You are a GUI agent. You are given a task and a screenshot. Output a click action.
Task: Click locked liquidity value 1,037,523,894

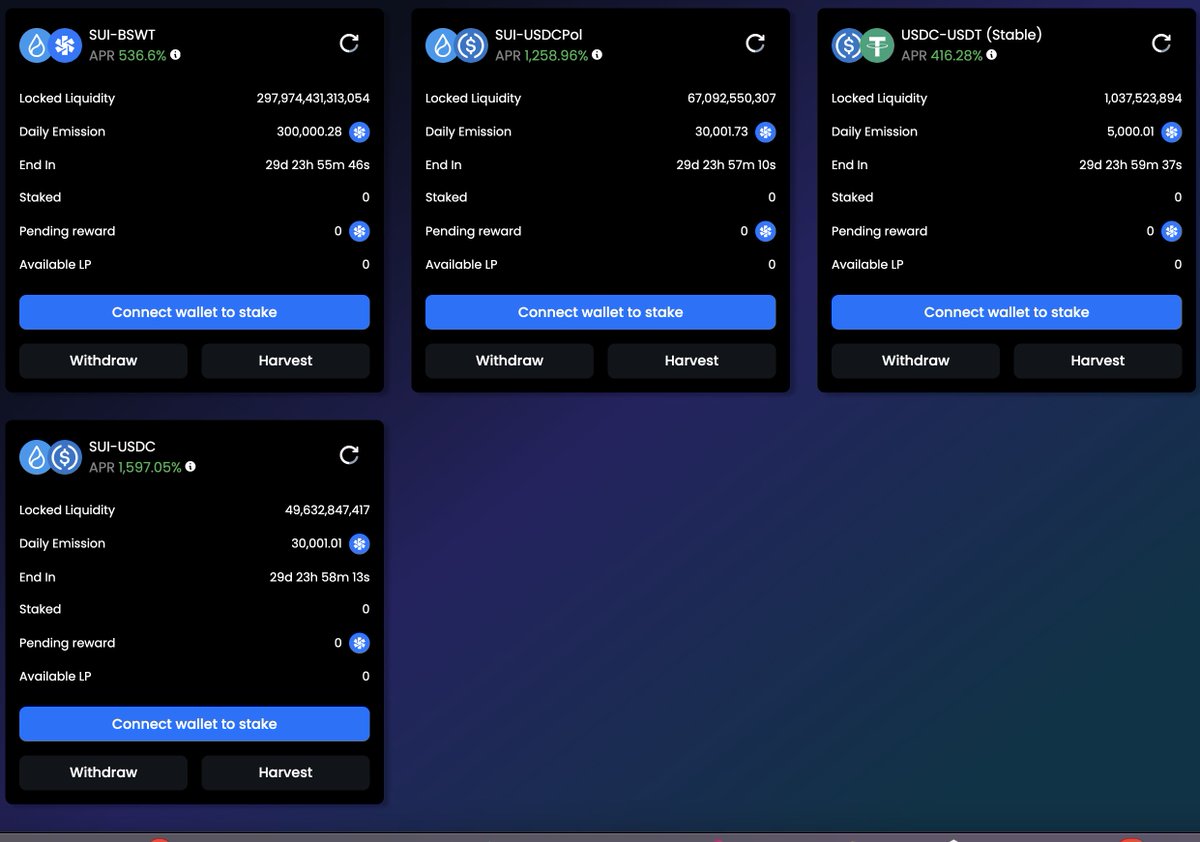[x=1143, y=98]
